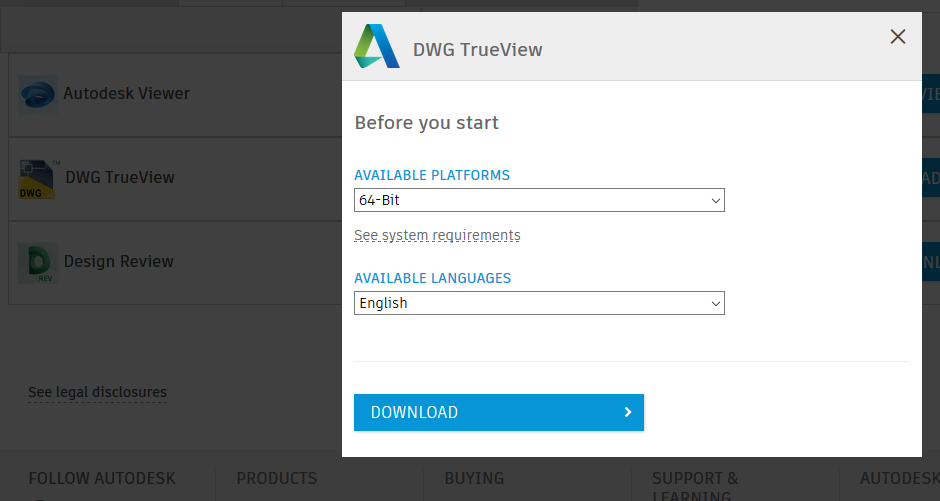940x501 pixels.
Task: Open See system requirements link
Action: coord(437,235)
